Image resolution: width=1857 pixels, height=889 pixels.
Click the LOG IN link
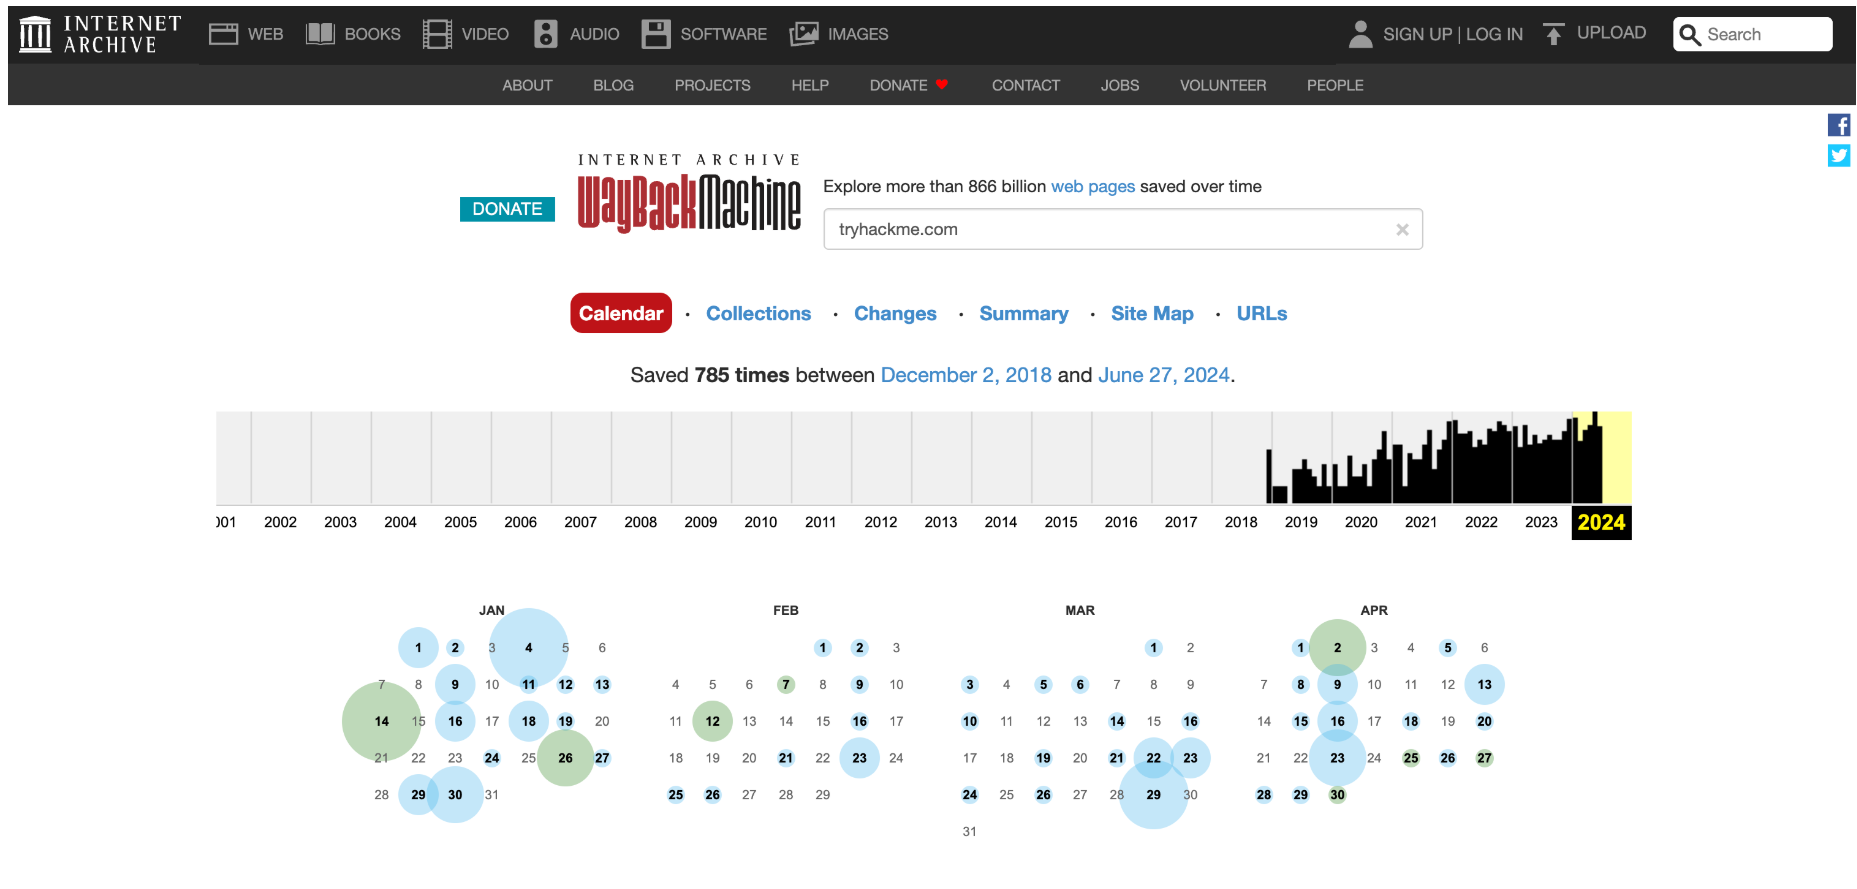click(x=1494, y=34)
